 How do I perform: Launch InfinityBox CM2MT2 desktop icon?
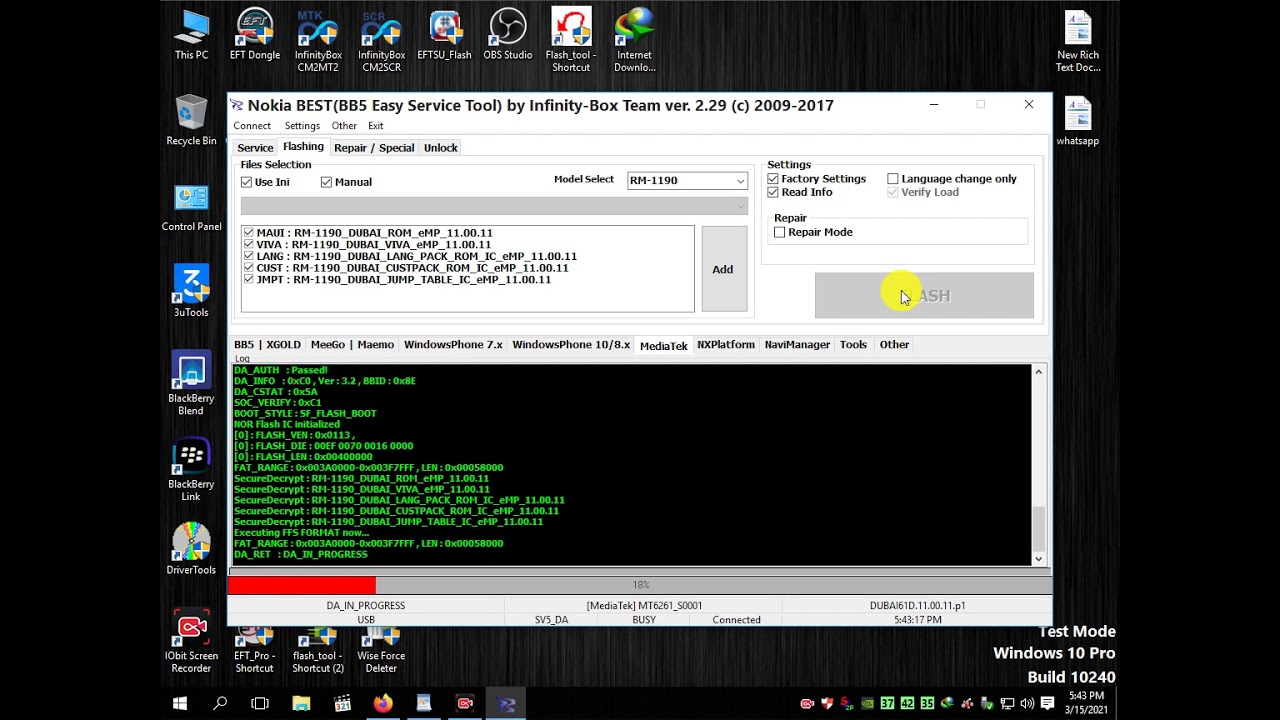click(x=318, y=41)
